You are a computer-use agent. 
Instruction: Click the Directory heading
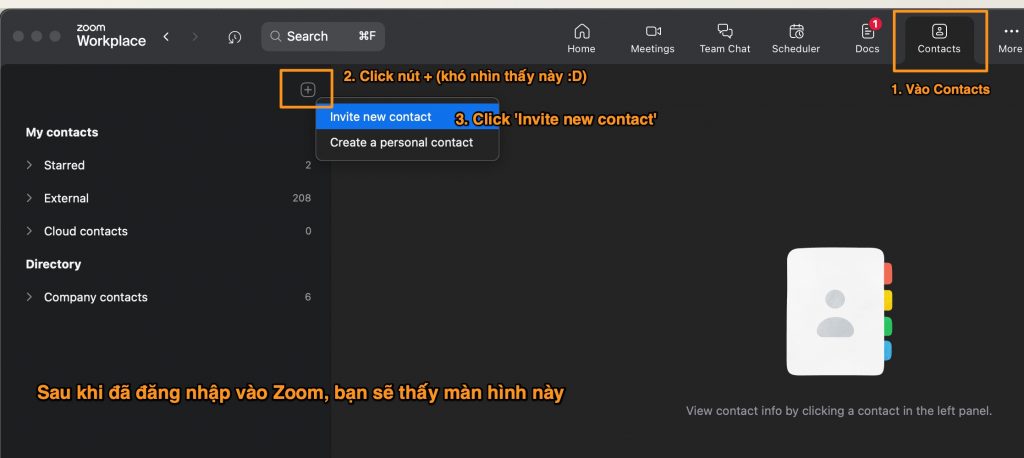click(x=54, y=264)
